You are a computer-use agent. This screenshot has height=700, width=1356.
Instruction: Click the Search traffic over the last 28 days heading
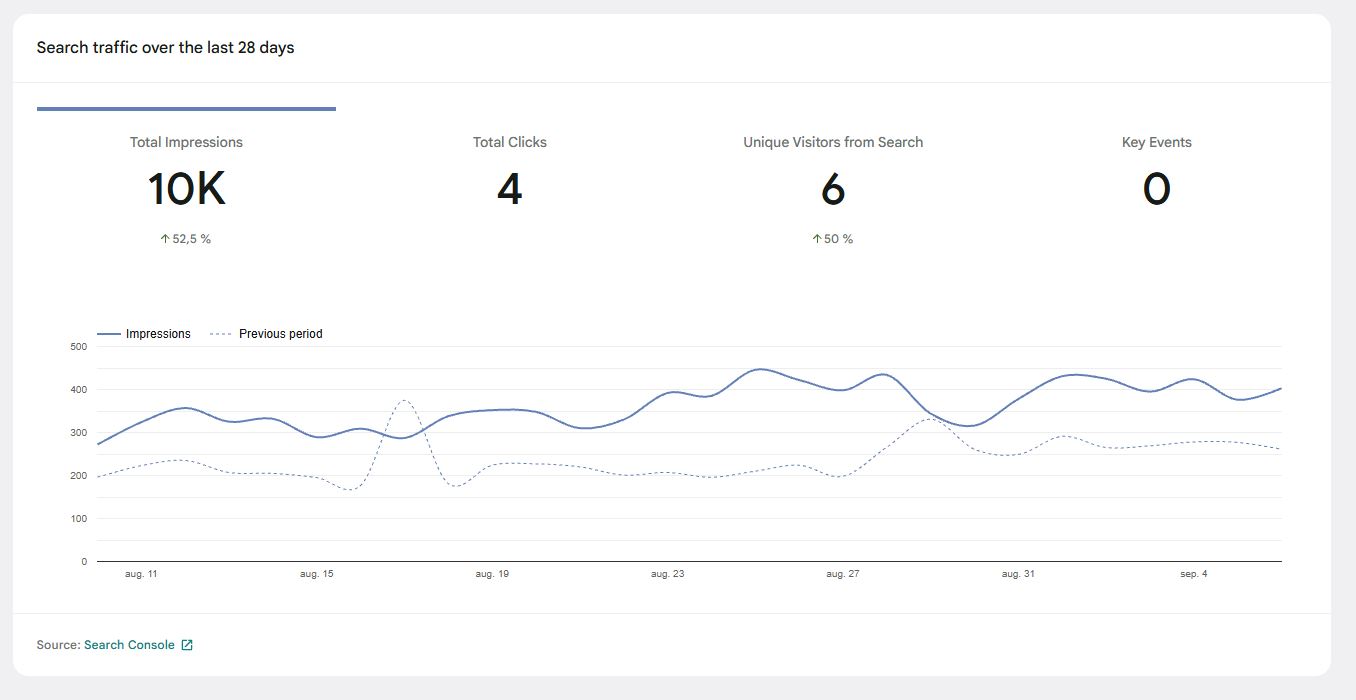(x=165, y=48)
